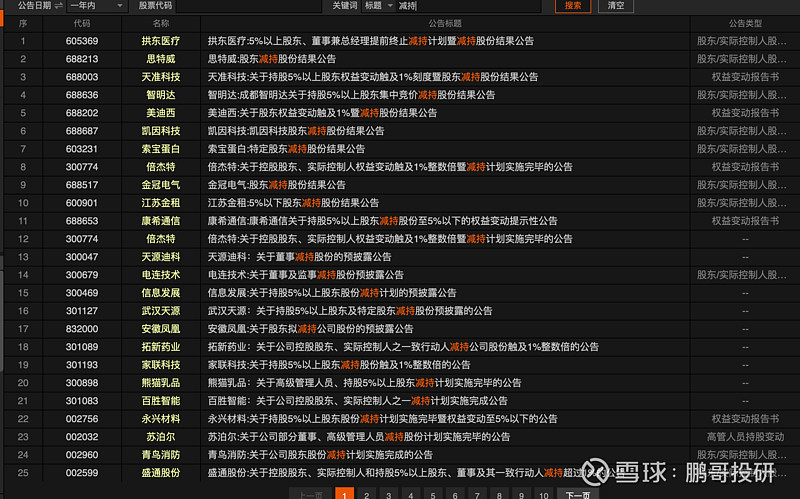The image size is (800, 499).
Task: Click the 公告类型 column header
Action: click(x=745, y=23)
